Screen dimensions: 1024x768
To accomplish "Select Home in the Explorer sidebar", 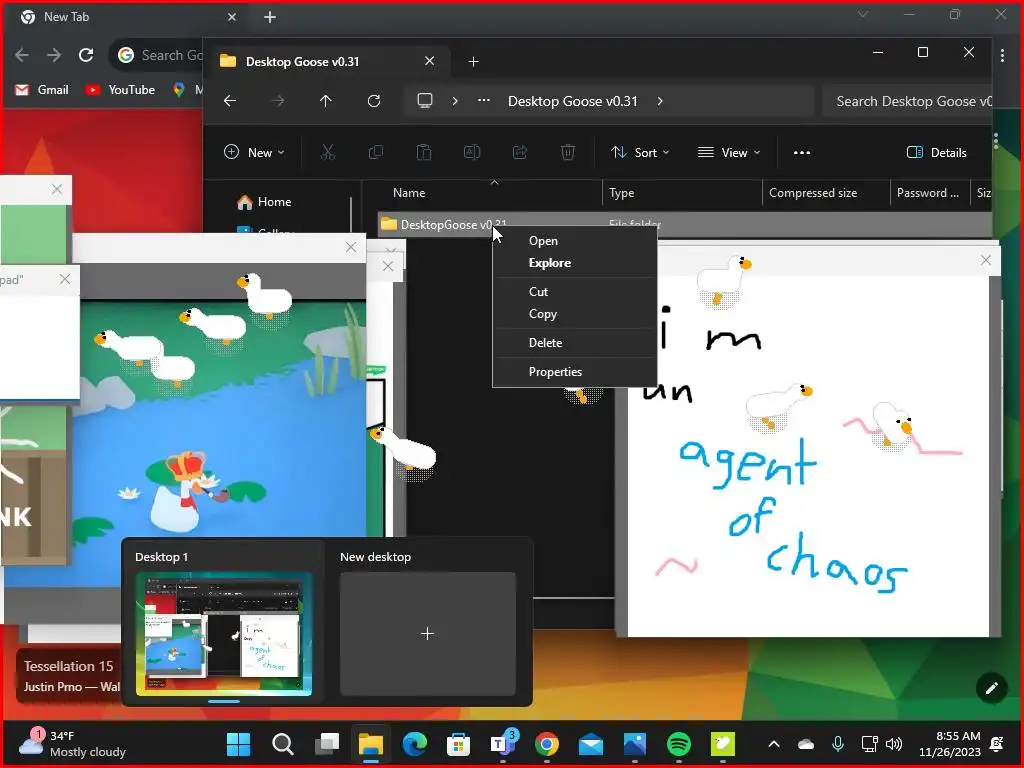I will click(264, 202).
